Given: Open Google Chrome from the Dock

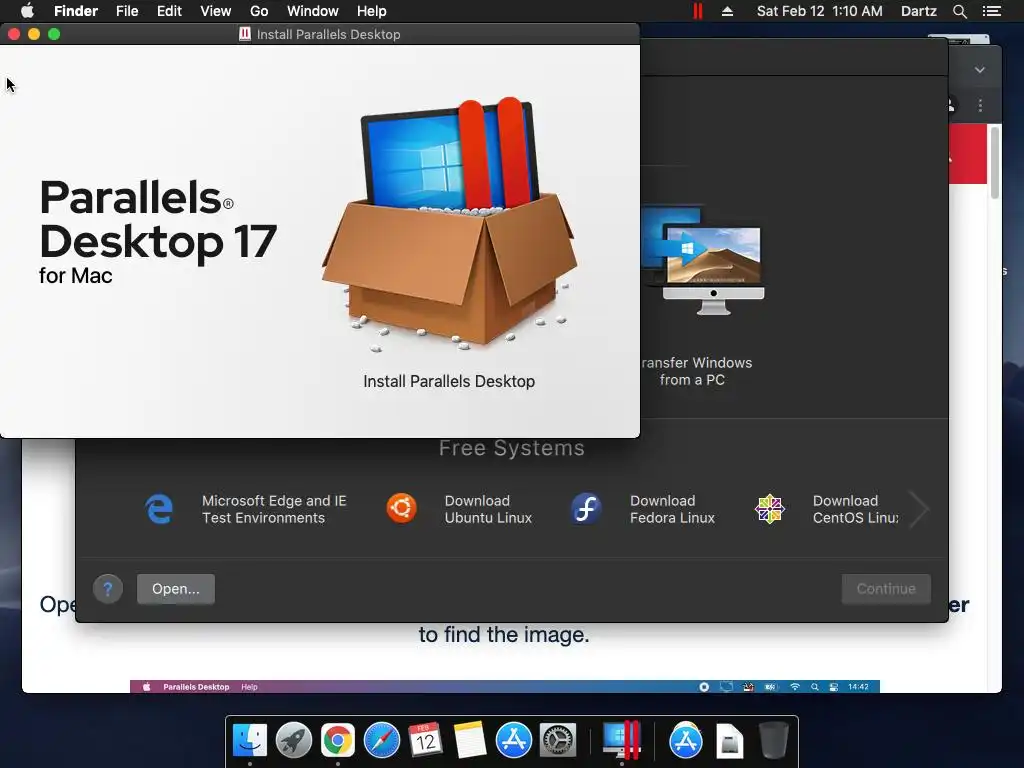Looking at the screenshot, I should pos(338,740).
